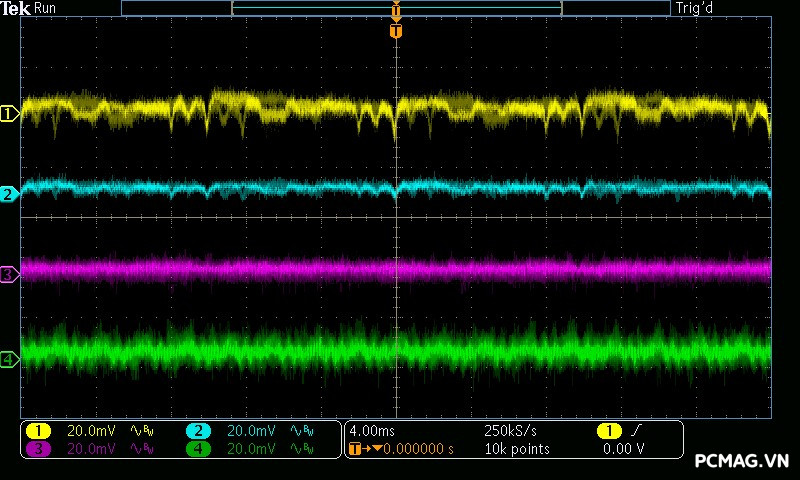Click channel 4 ground reference marker on left
Viewport: 800px width, 480px height.
(x=9, y=359)
